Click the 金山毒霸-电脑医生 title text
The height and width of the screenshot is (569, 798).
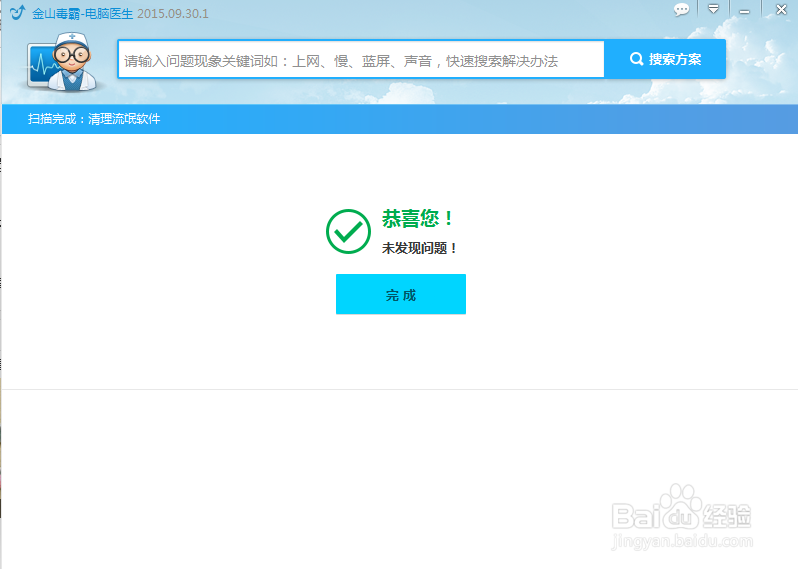point(82,14)
